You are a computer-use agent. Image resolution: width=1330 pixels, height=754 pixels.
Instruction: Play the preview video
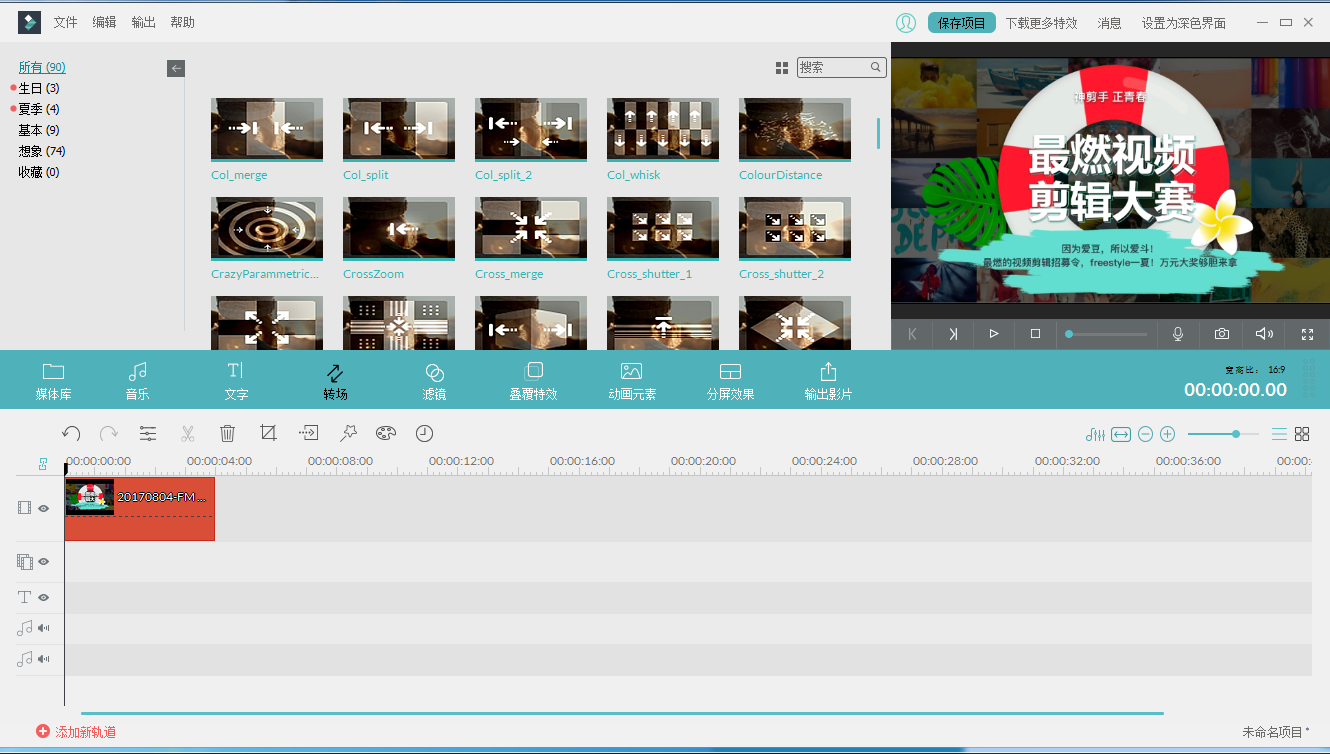tap(993, 334)
